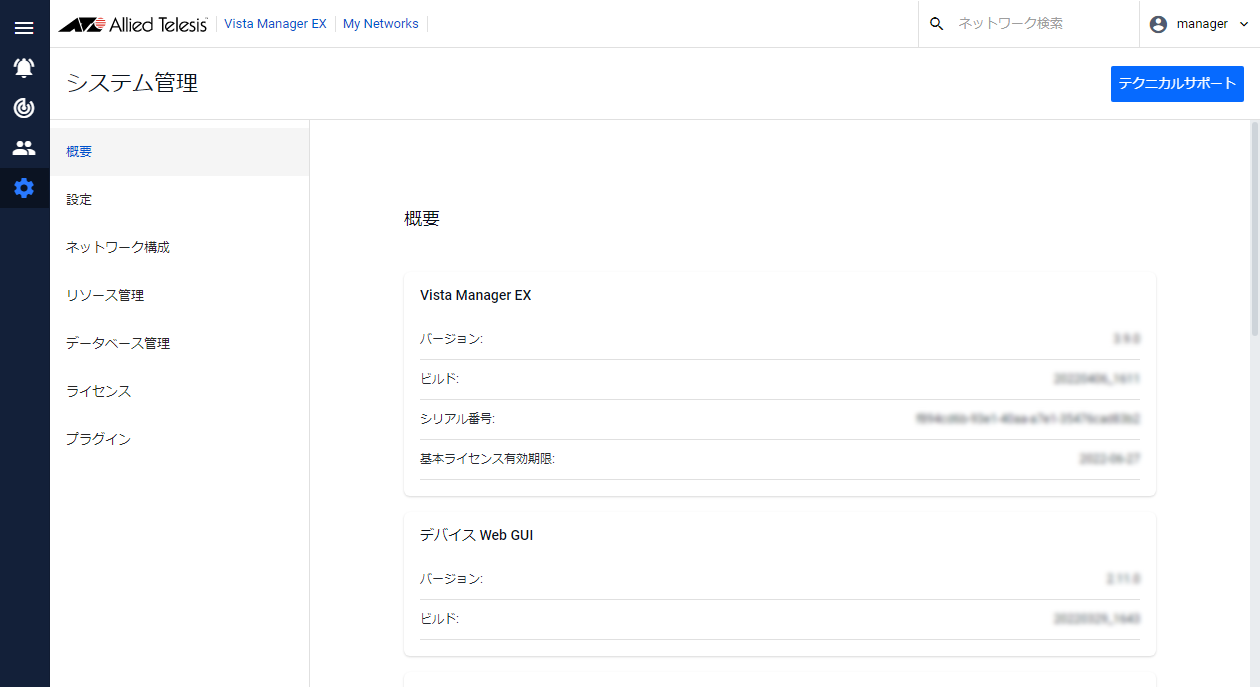Click the Vista Manager EX link

[274, 23]
